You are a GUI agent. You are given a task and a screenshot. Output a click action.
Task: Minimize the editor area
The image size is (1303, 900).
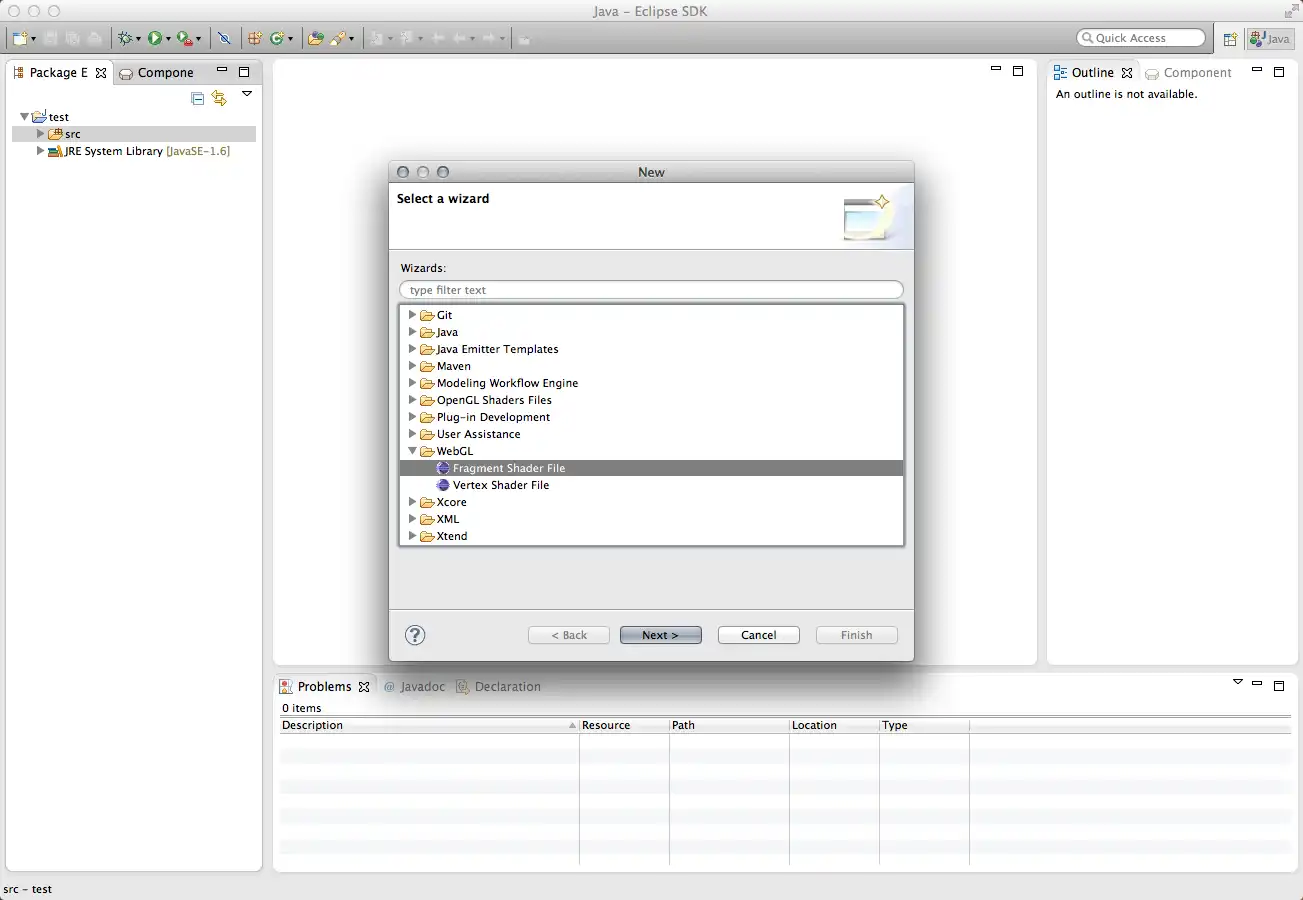pyautogui.click(x=996, y=70)
